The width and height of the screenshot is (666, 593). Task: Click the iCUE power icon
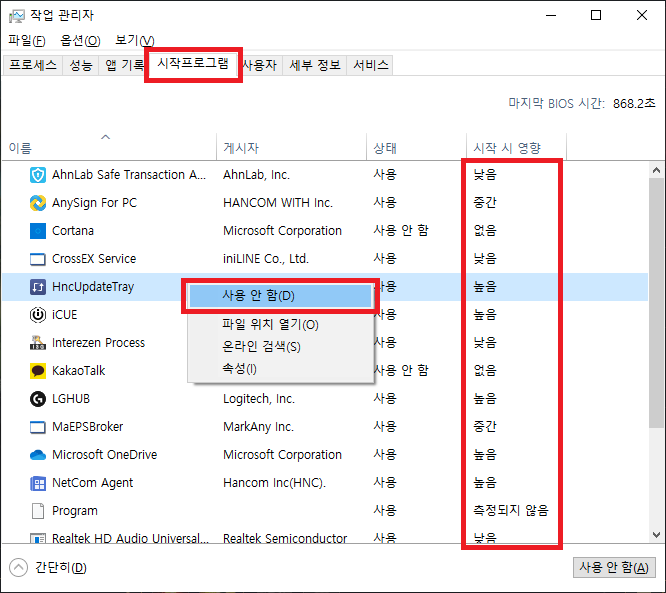tap(38, 315)
